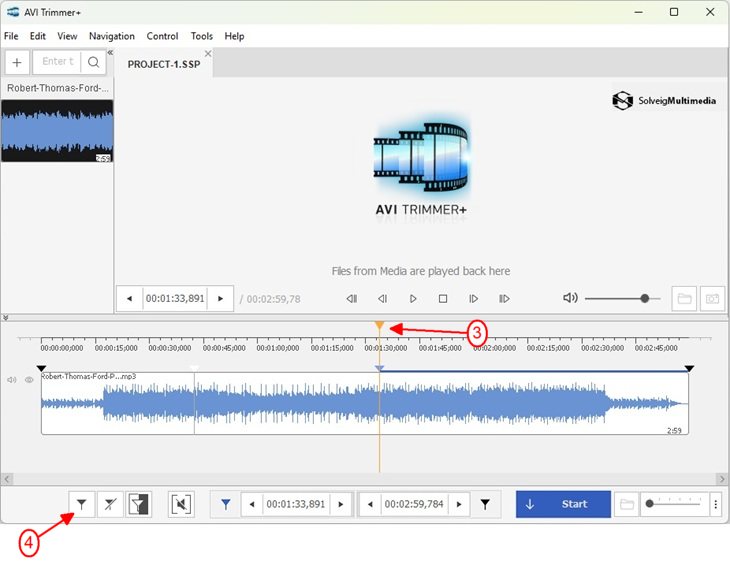The image size is (730, 565).
Task: Toggle track audio mute icon
Action: pos(12,380)
